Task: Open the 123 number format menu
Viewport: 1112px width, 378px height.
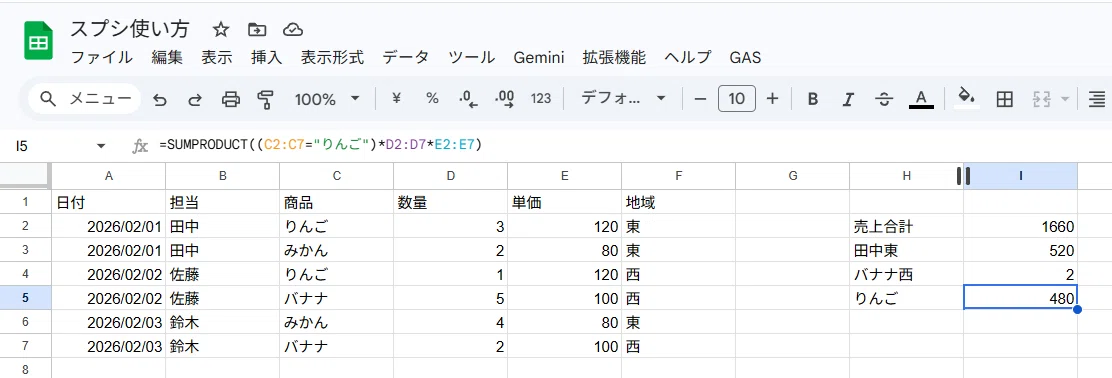Action: pos(541,99)
